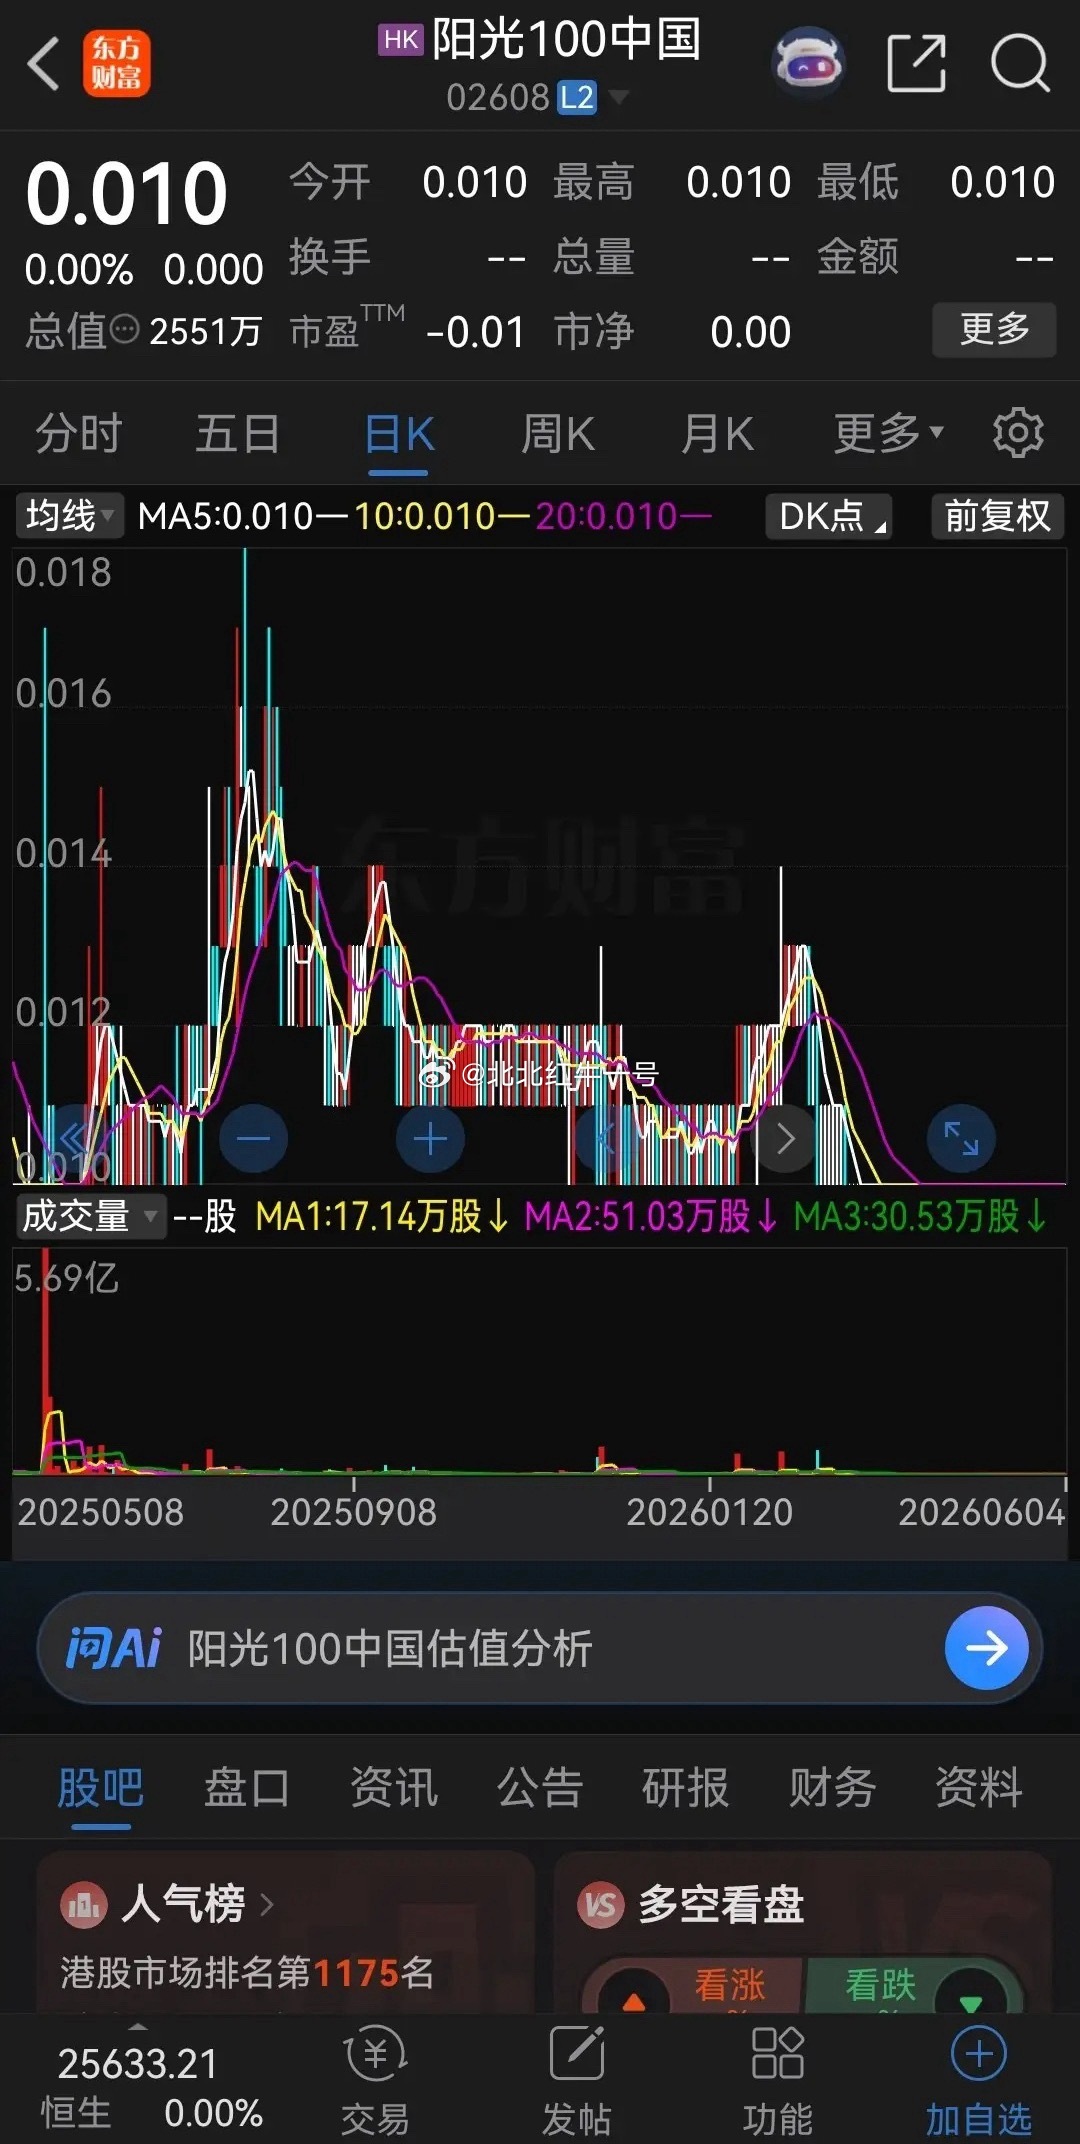Tap the VS icon in 多空看盘

point(600,1904)
